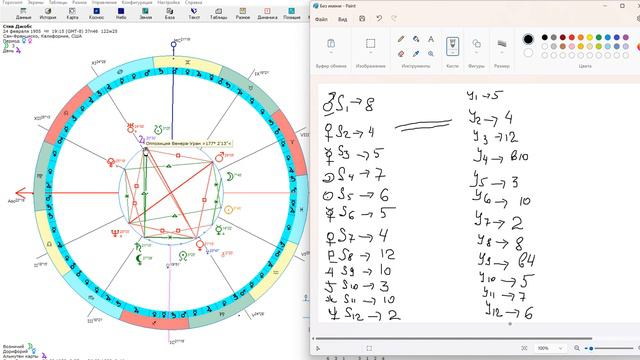Open the Таблицы toolbar icon
The width and height of the screenshot is (640, 360).
point(218,13)
